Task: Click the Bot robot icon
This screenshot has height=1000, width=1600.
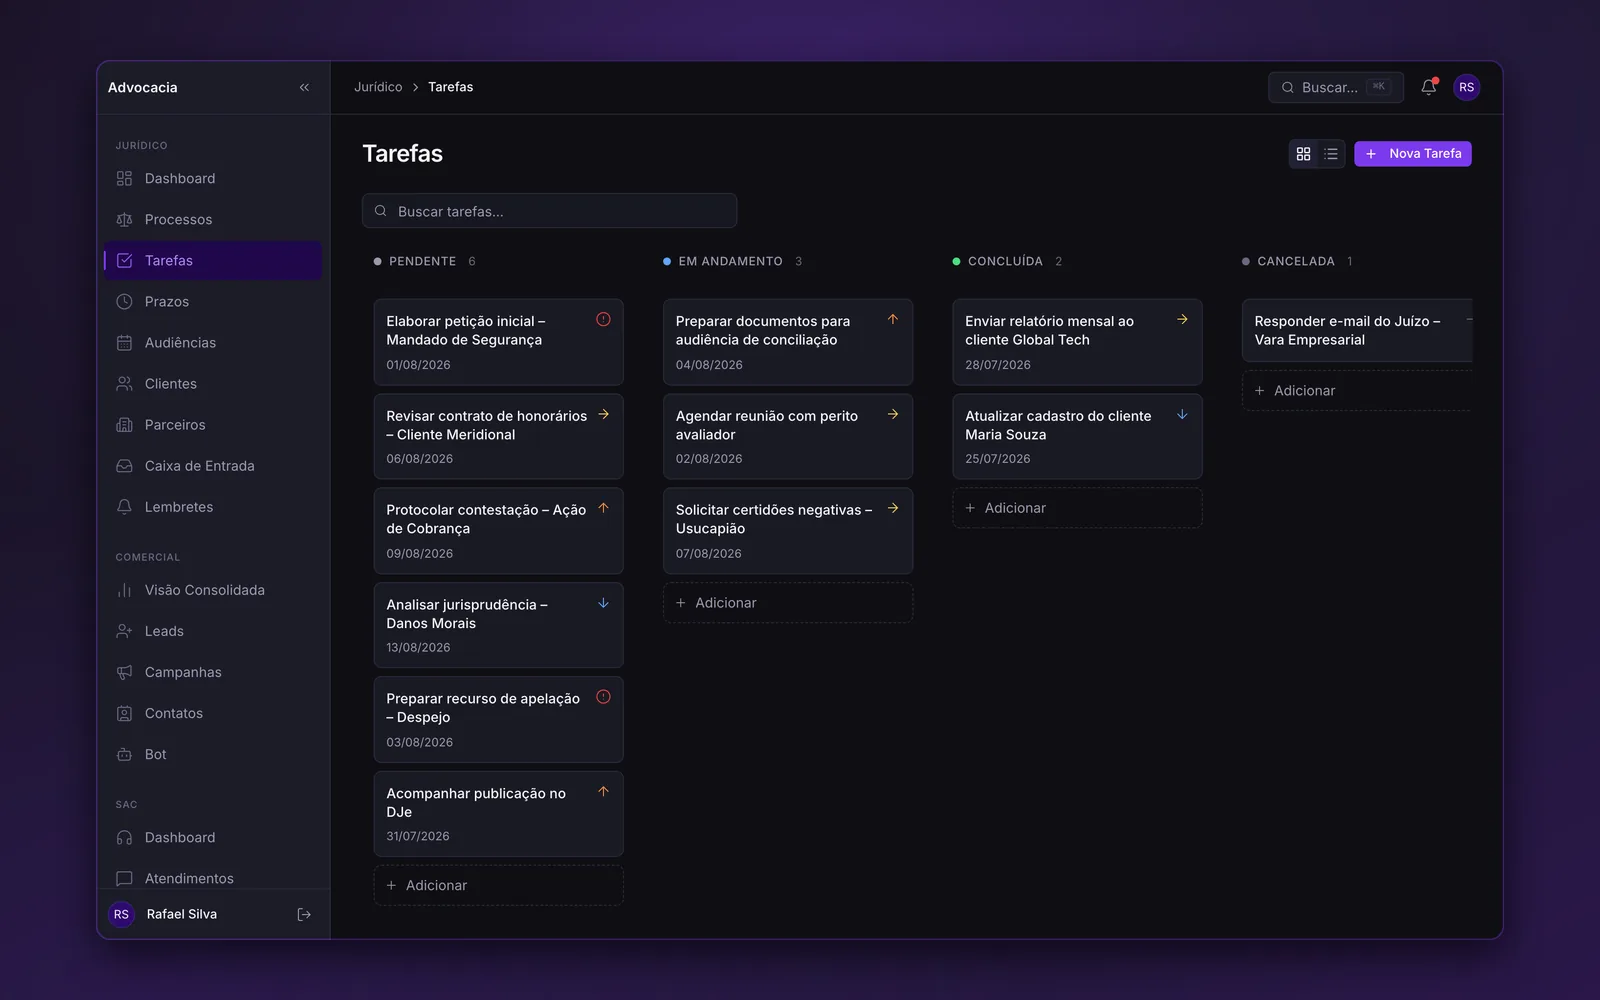Action: (124, 754)
